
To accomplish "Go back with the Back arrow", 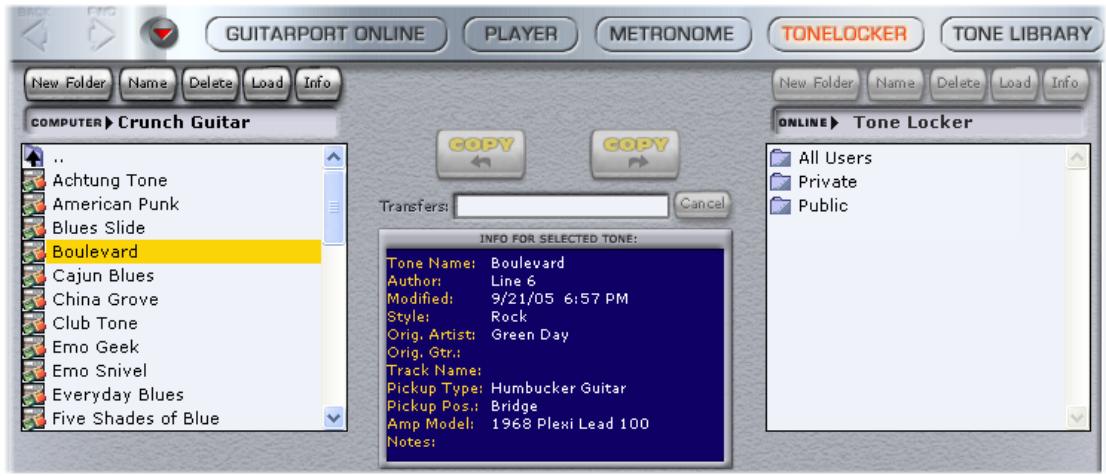I will pos(35,35).
